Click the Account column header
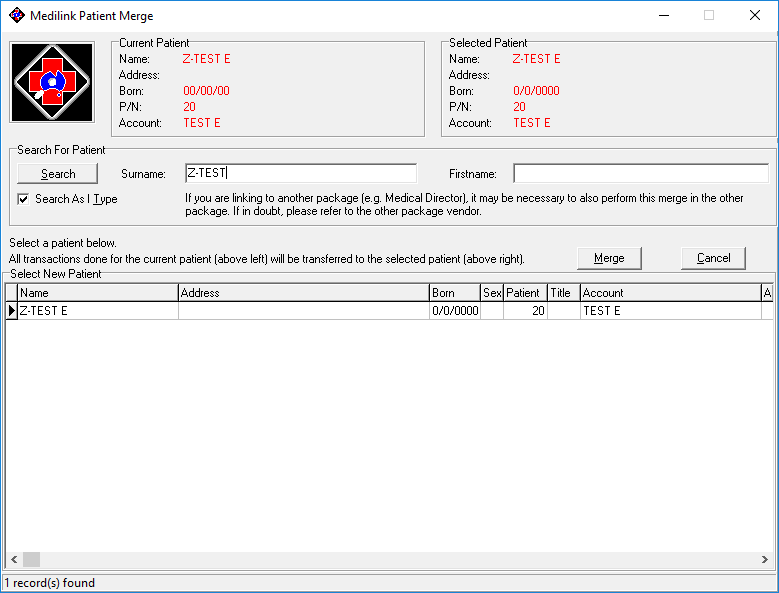The width and height of the screenshot is (779, 593). tap(671, 293)
